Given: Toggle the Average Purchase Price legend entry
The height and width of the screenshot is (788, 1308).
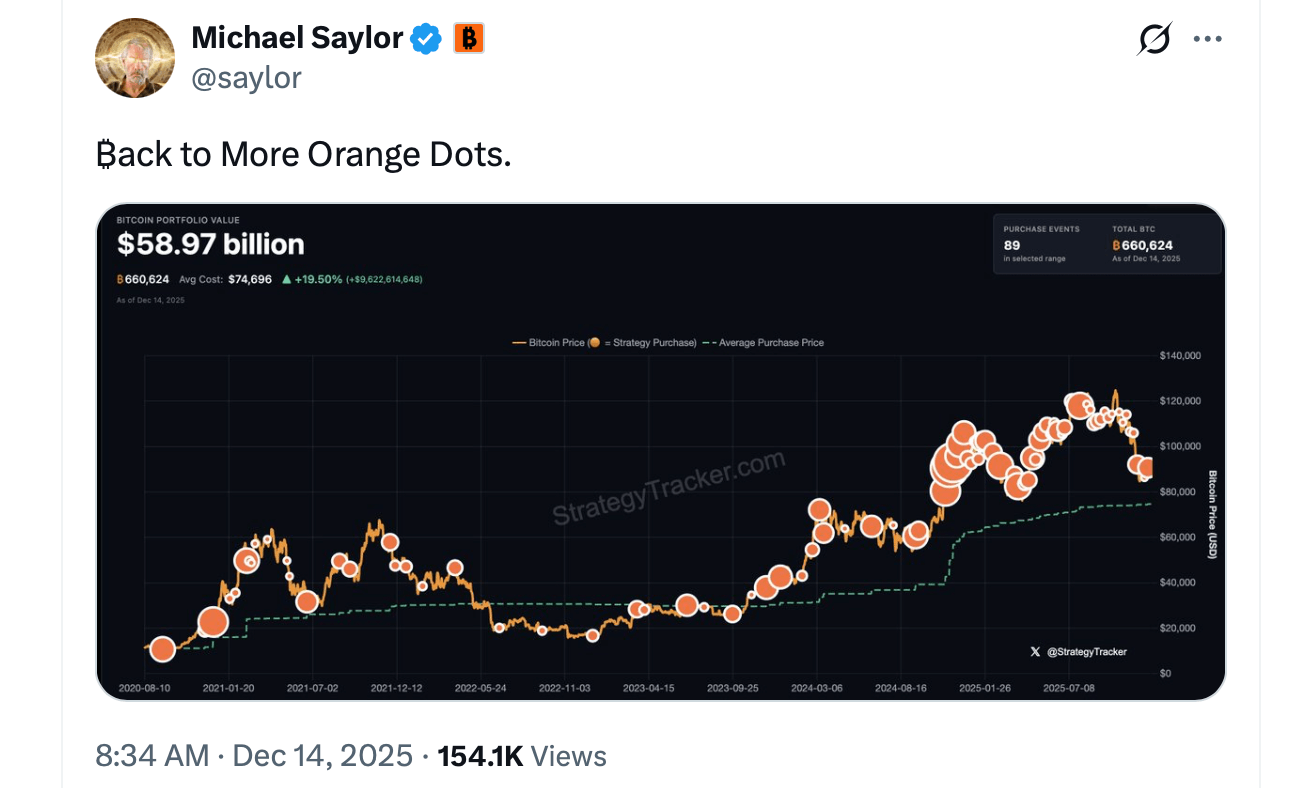Looking at the screenshot, I should coord(767,342).
